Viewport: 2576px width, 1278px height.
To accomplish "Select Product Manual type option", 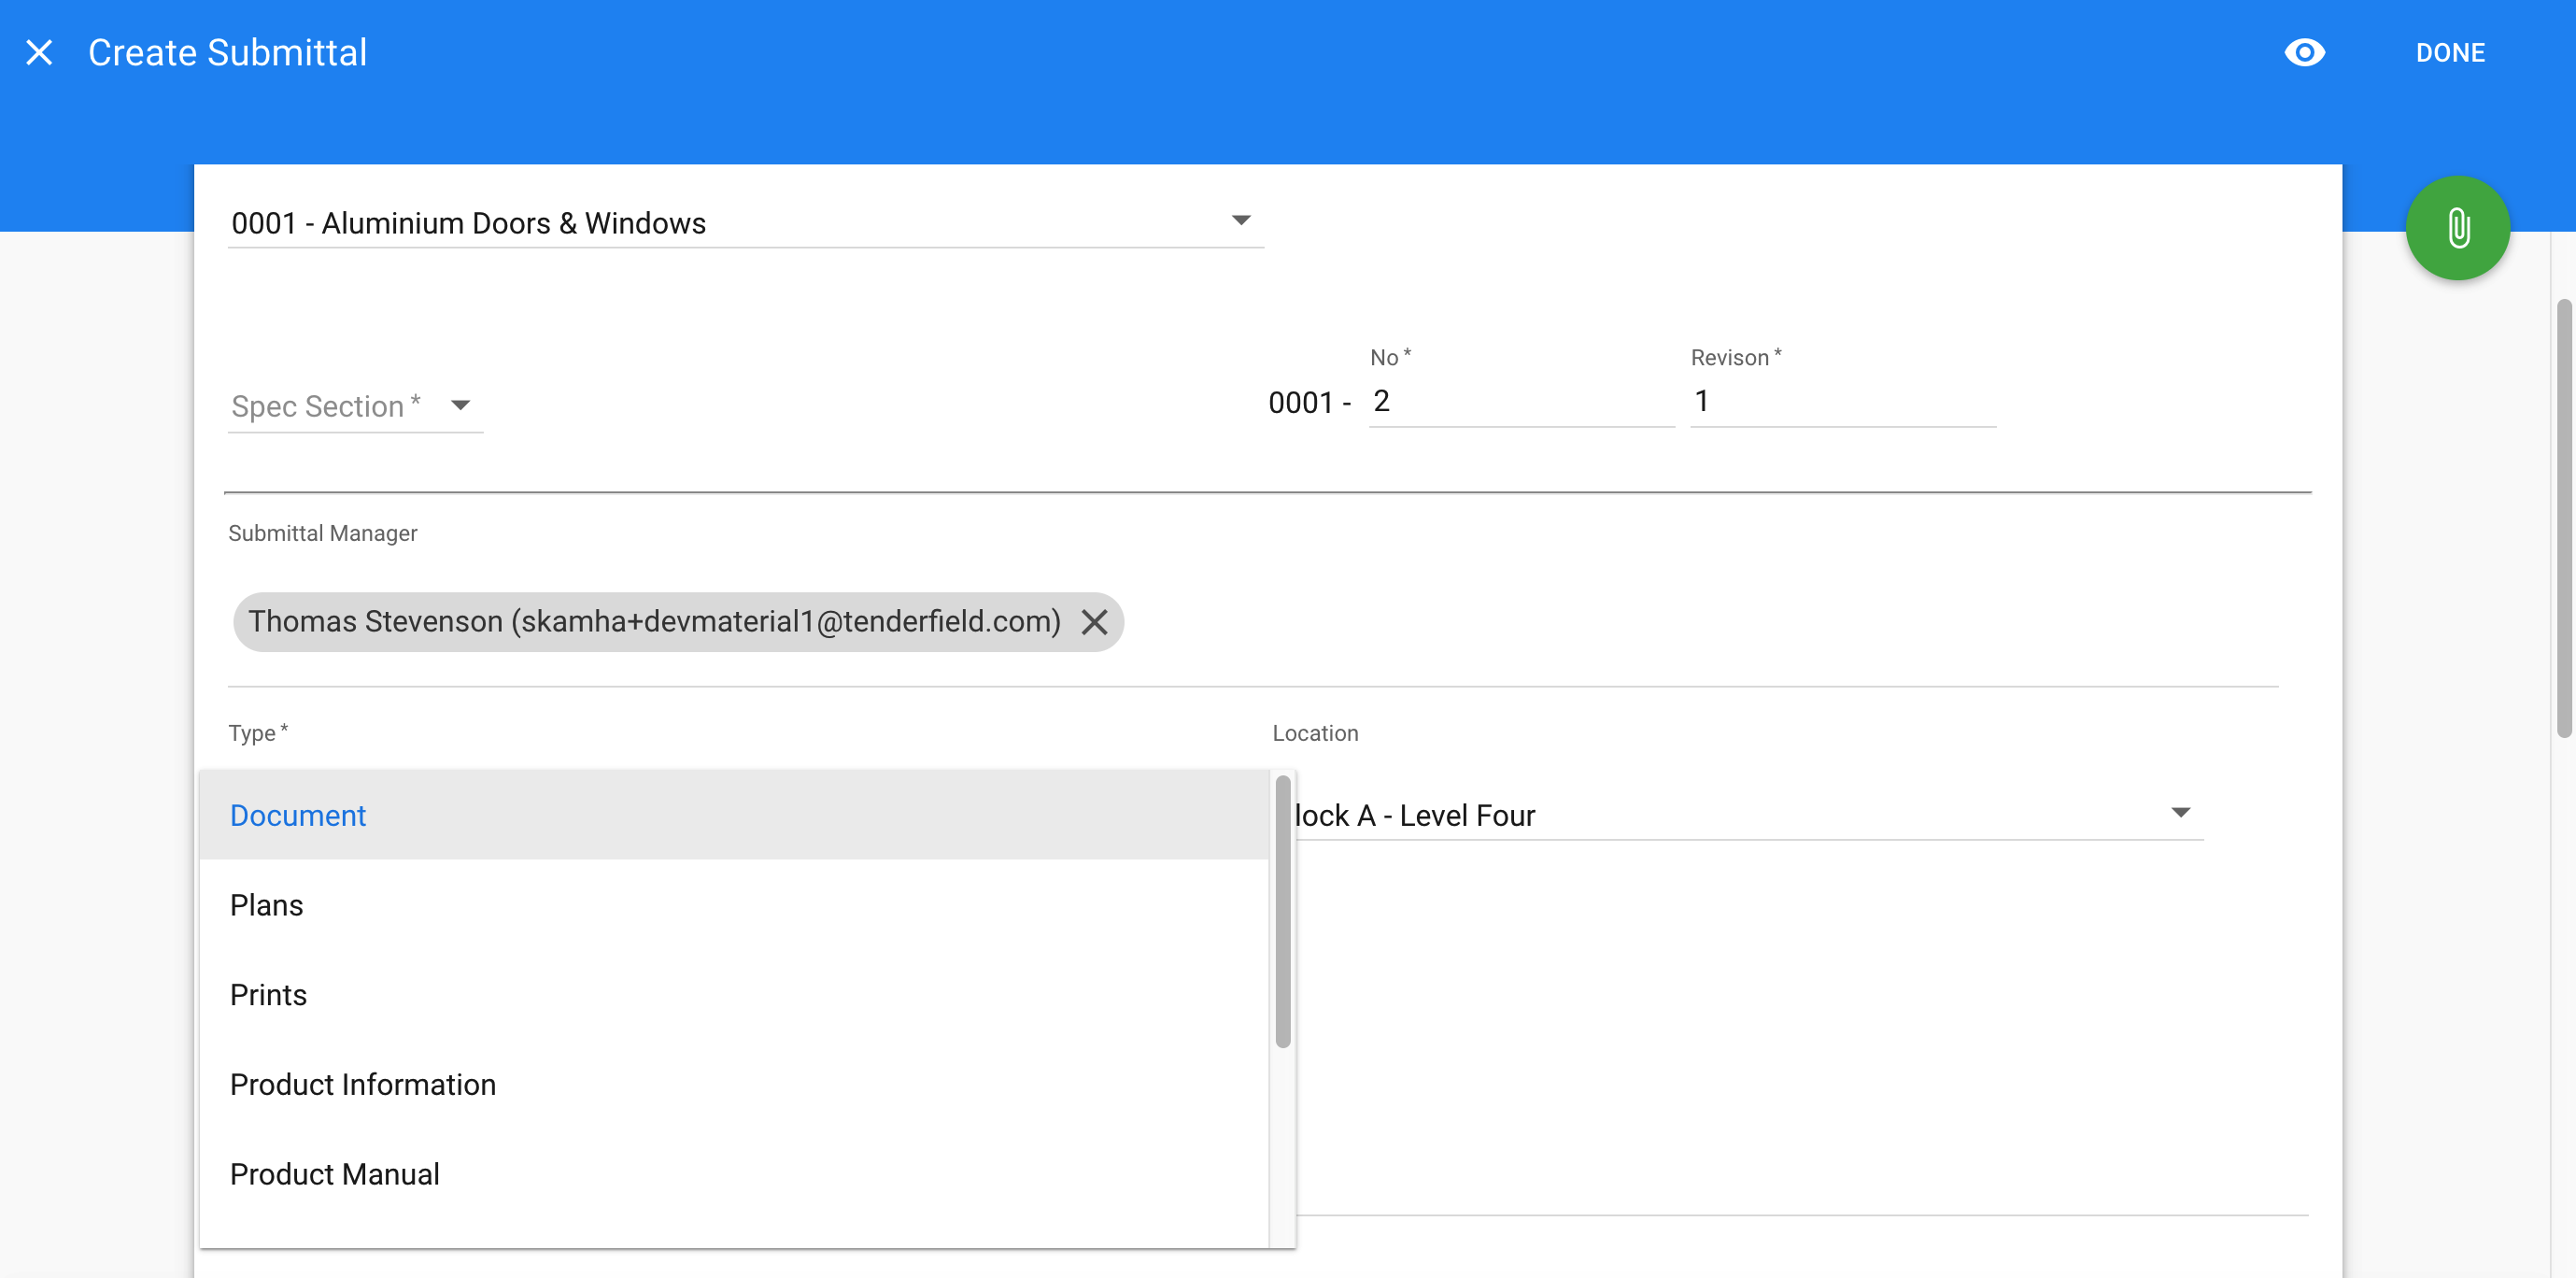I will (x=734, y=1174).
